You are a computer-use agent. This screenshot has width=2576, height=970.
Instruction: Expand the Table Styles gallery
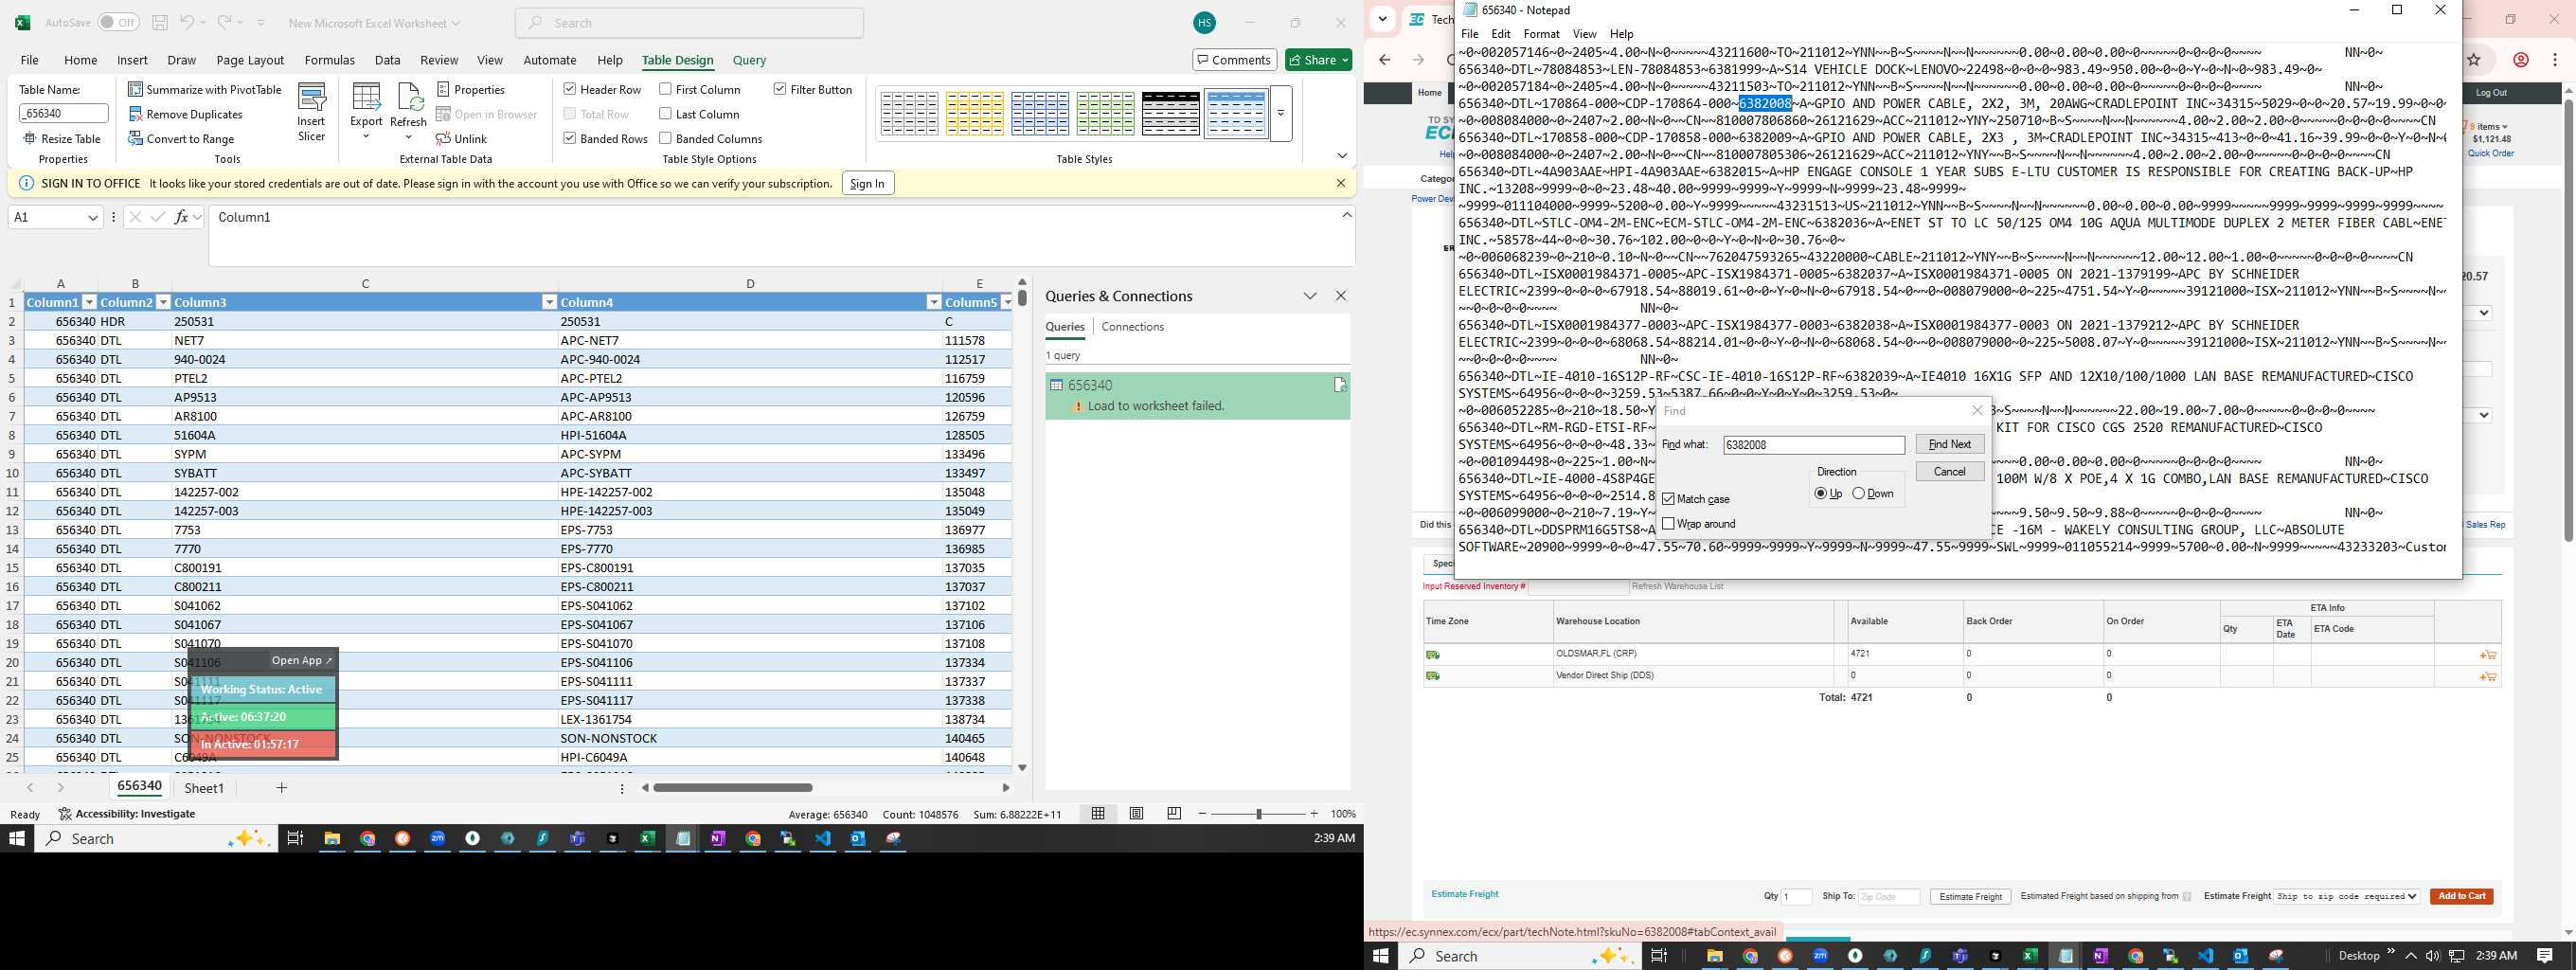pos(1281,113)
